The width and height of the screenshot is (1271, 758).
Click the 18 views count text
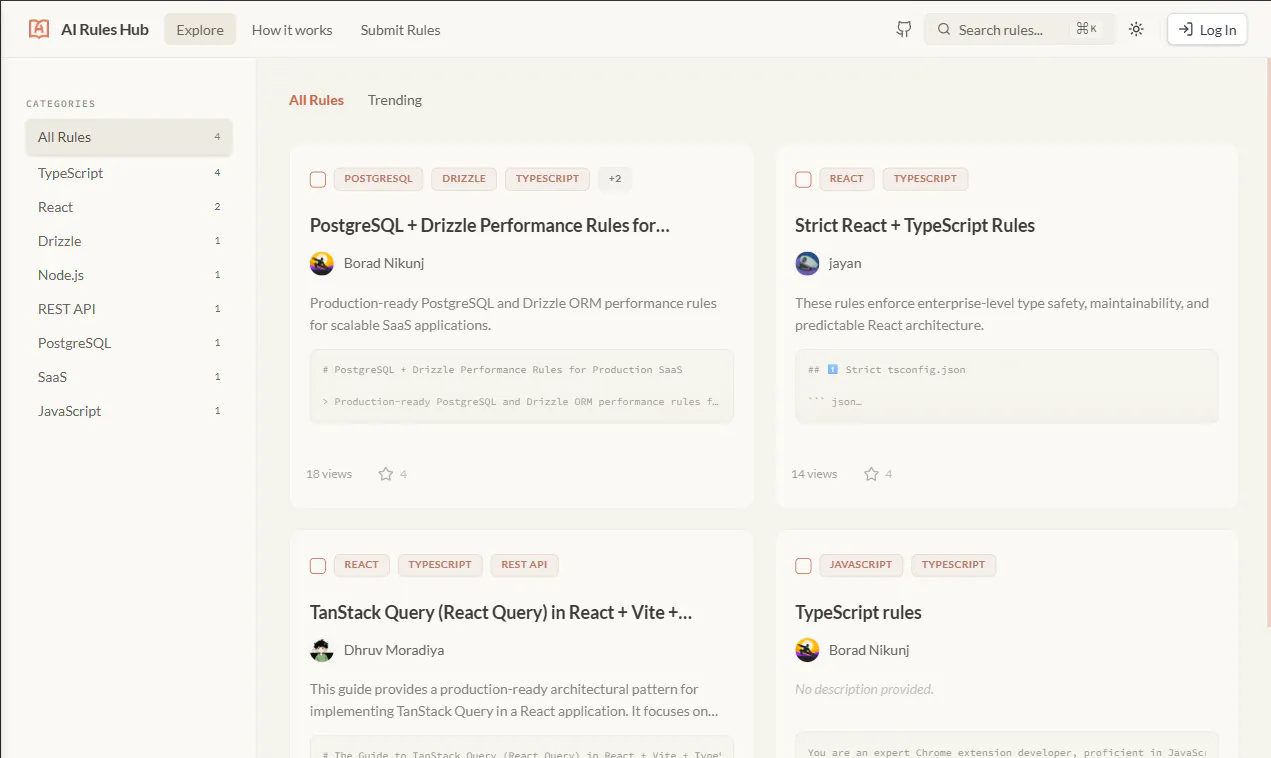(329, 474)
